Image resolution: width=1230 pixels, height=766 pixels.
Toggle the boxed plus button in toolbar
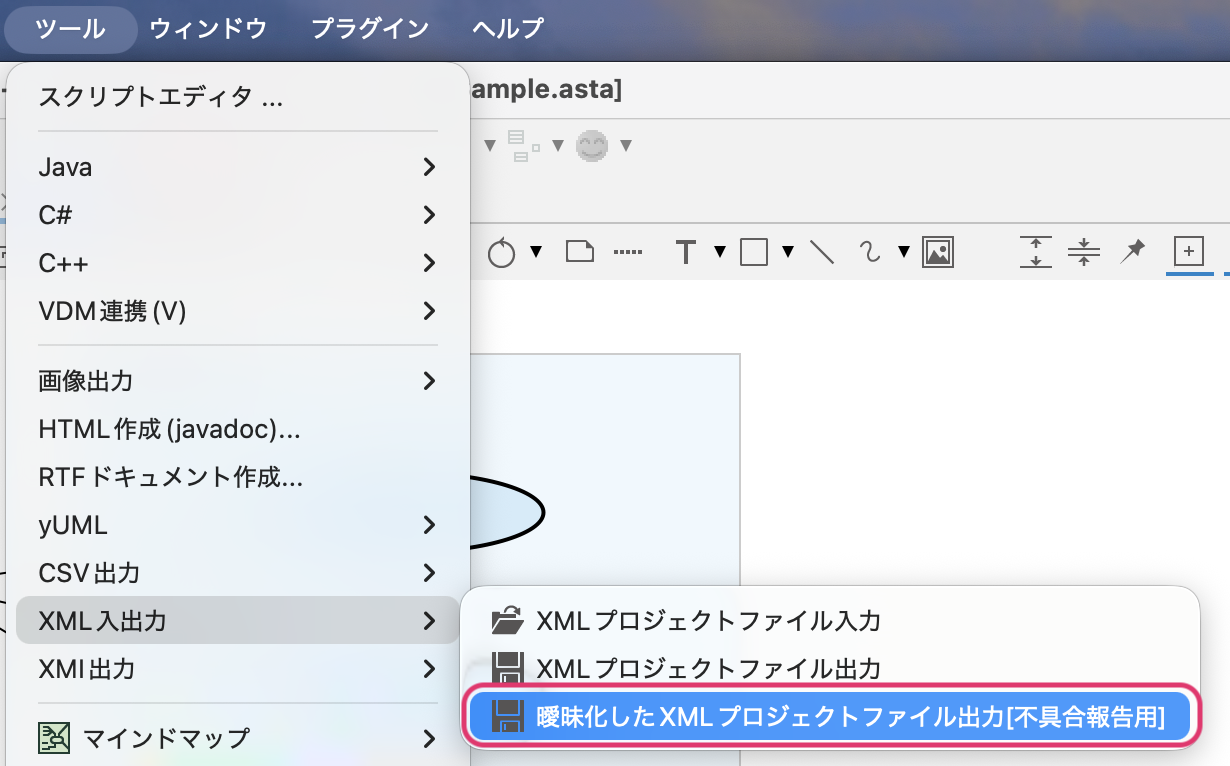click(x=1187, y=251)
